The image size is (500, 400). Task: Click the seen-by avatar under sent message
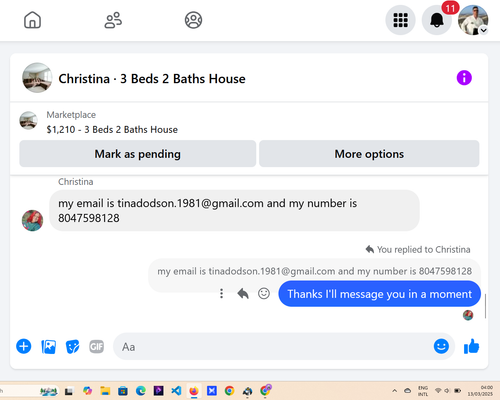(x=468, y=315)
